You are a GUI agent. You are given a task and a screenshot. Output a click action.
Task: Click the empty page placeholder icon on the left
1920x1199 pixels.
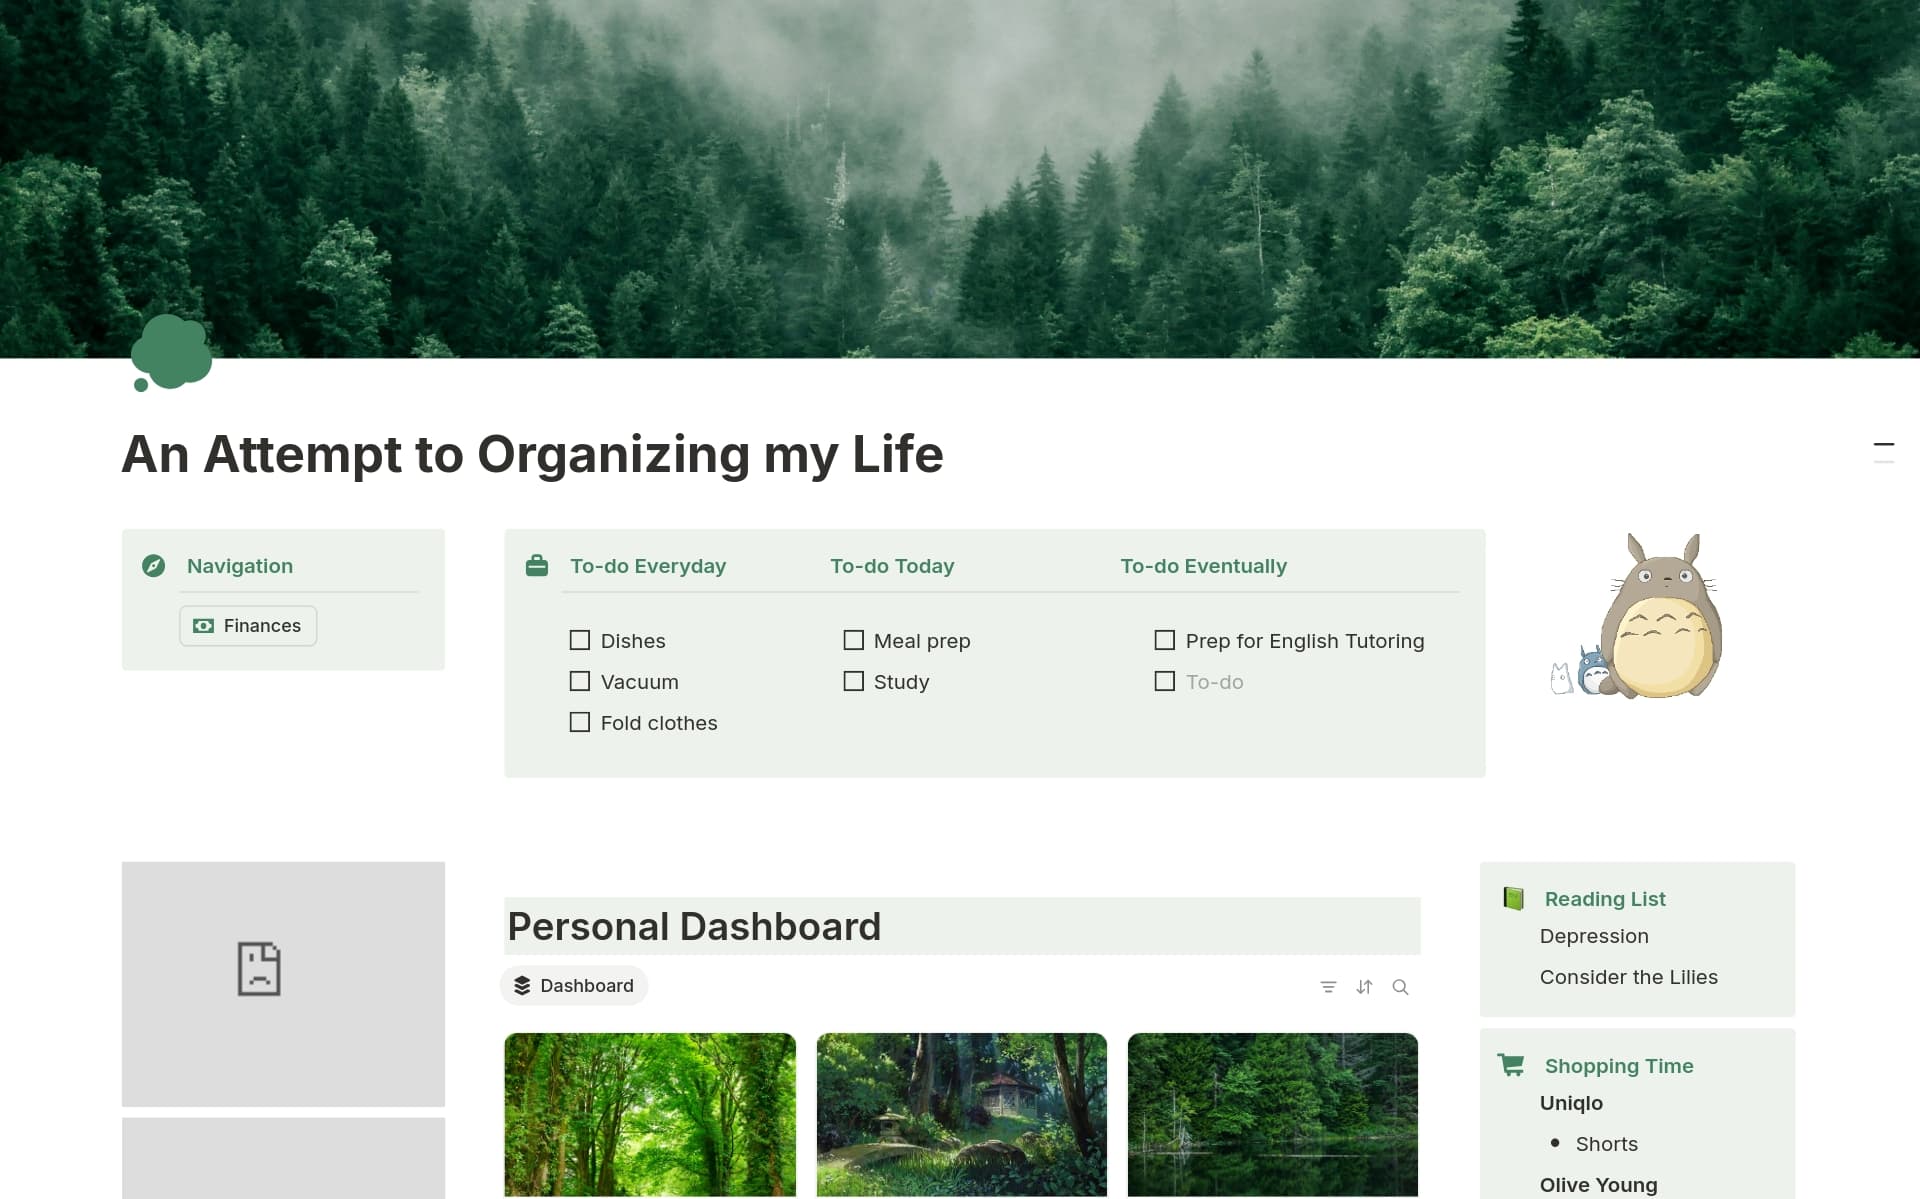coord(258,968)
